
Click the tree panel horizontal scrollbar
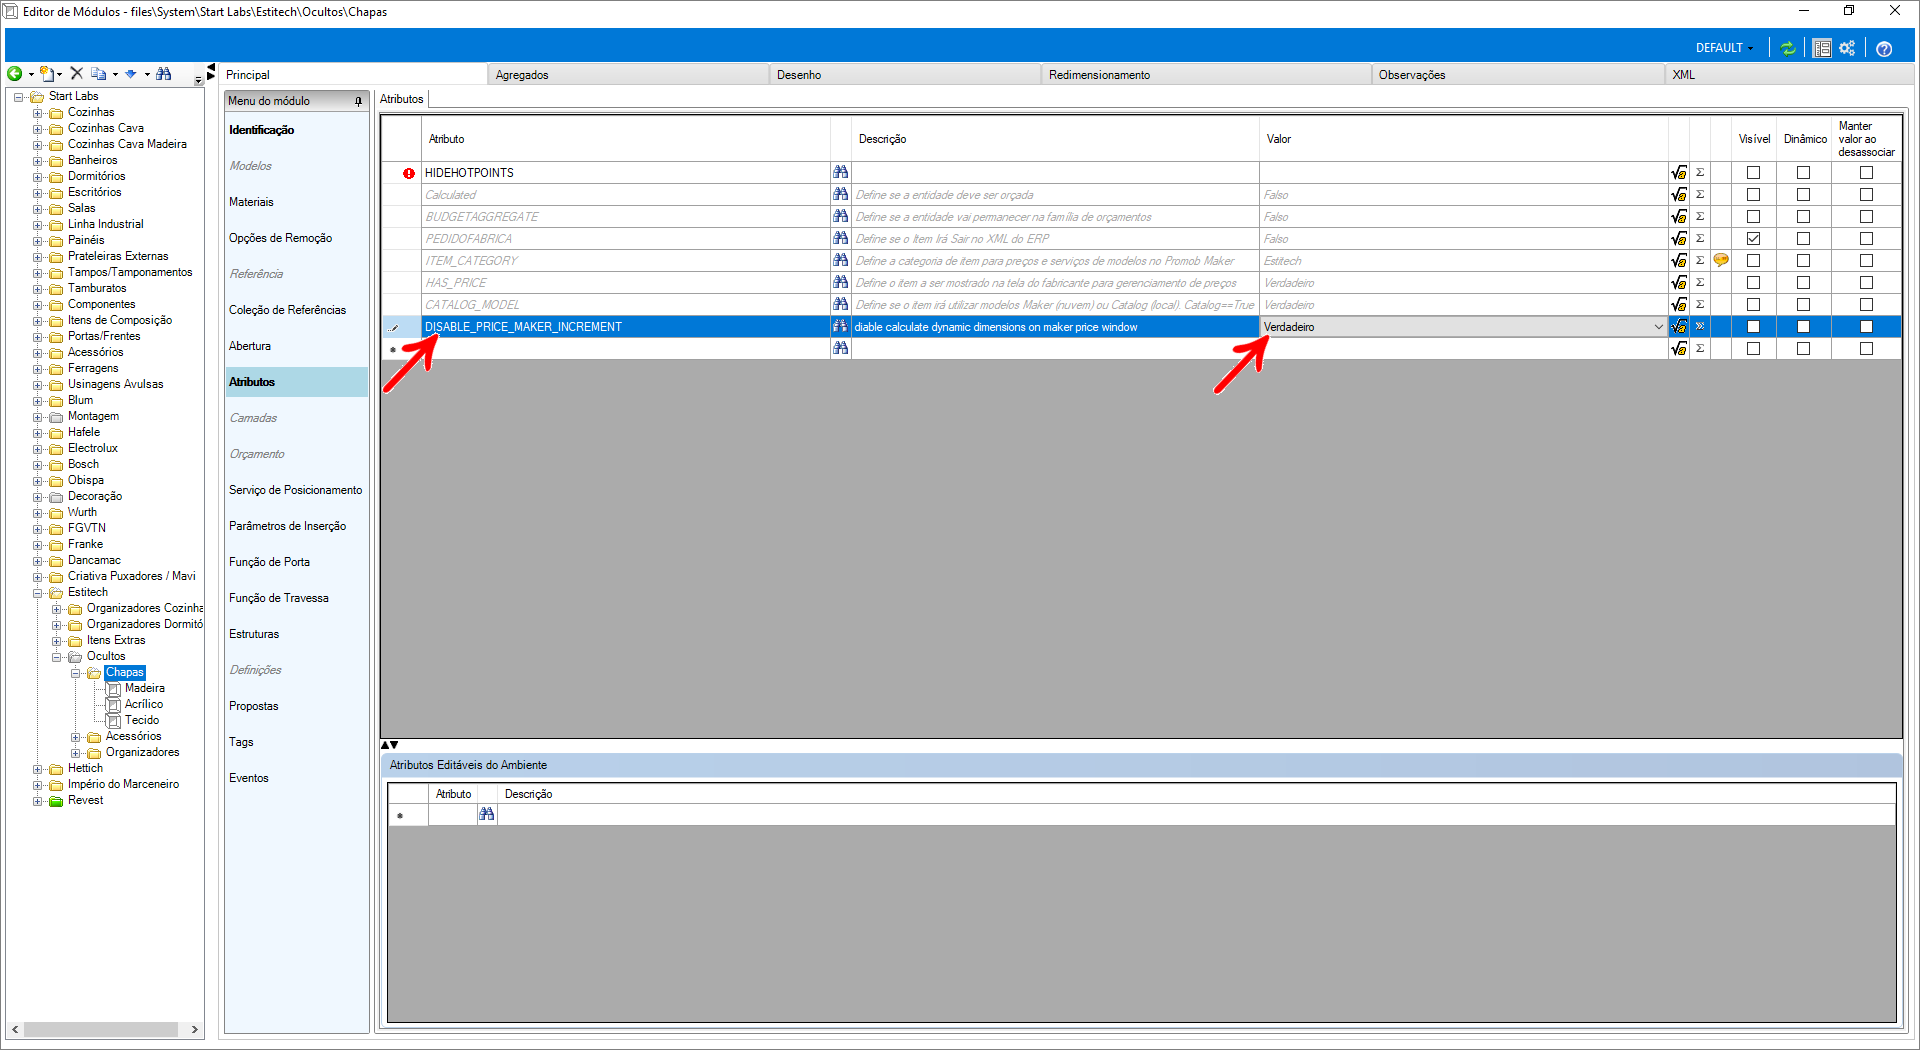(x=100, y=1029)
